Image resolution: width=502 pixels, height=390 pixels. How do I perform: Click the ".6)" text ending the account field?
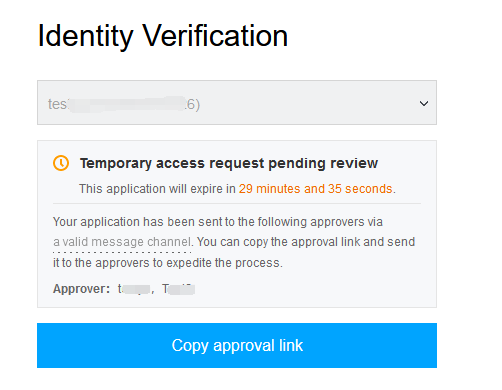[193, 105]
